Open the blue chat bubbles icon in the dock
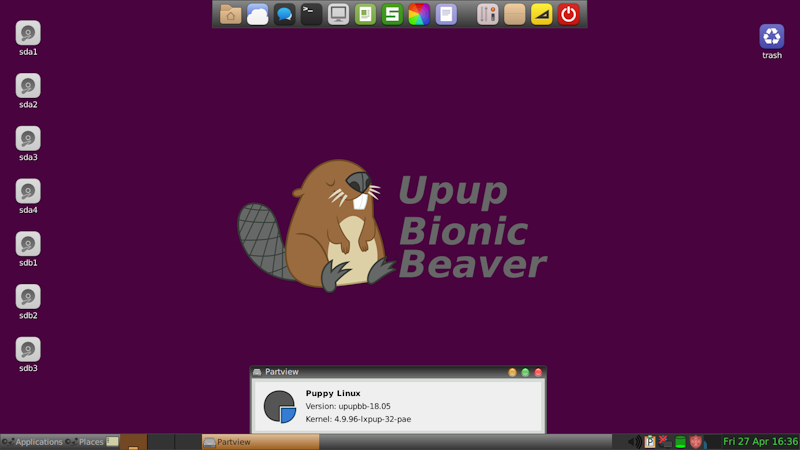 click(x=285, y=14)
